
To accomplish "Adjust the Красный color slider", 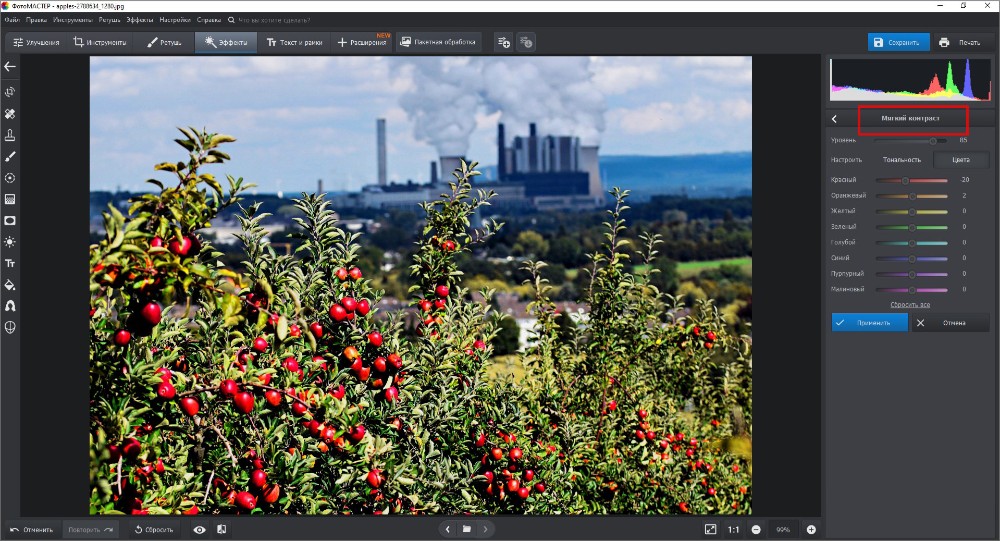I will click(905, 180).
